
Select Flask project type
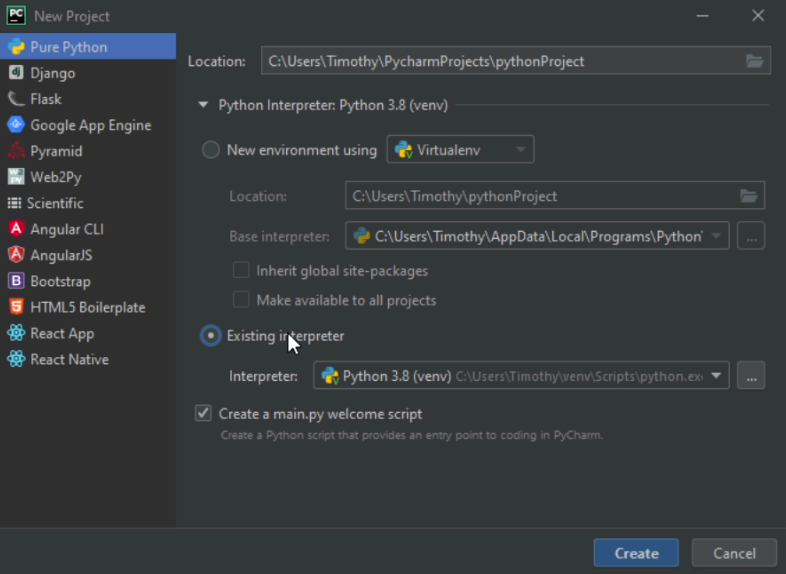[88, 99]
